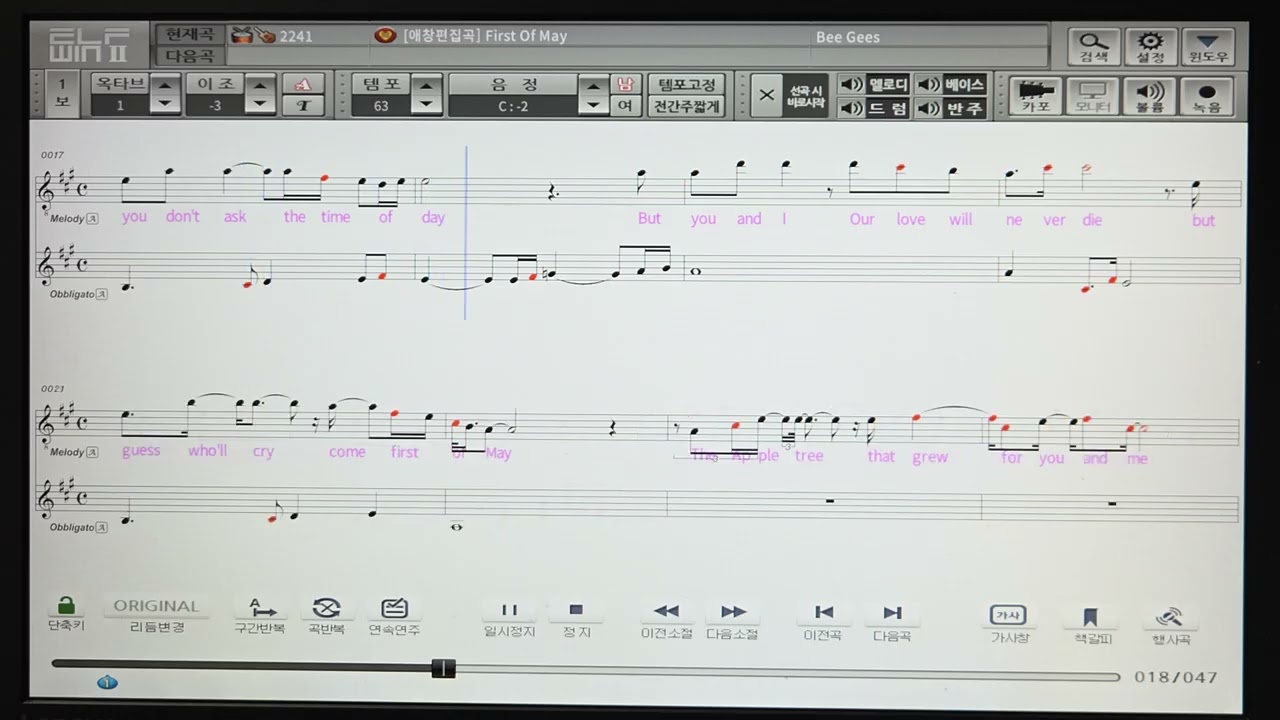1280x720 pixels.
Task: Click the red A font icon
Action: coord(303,84)
